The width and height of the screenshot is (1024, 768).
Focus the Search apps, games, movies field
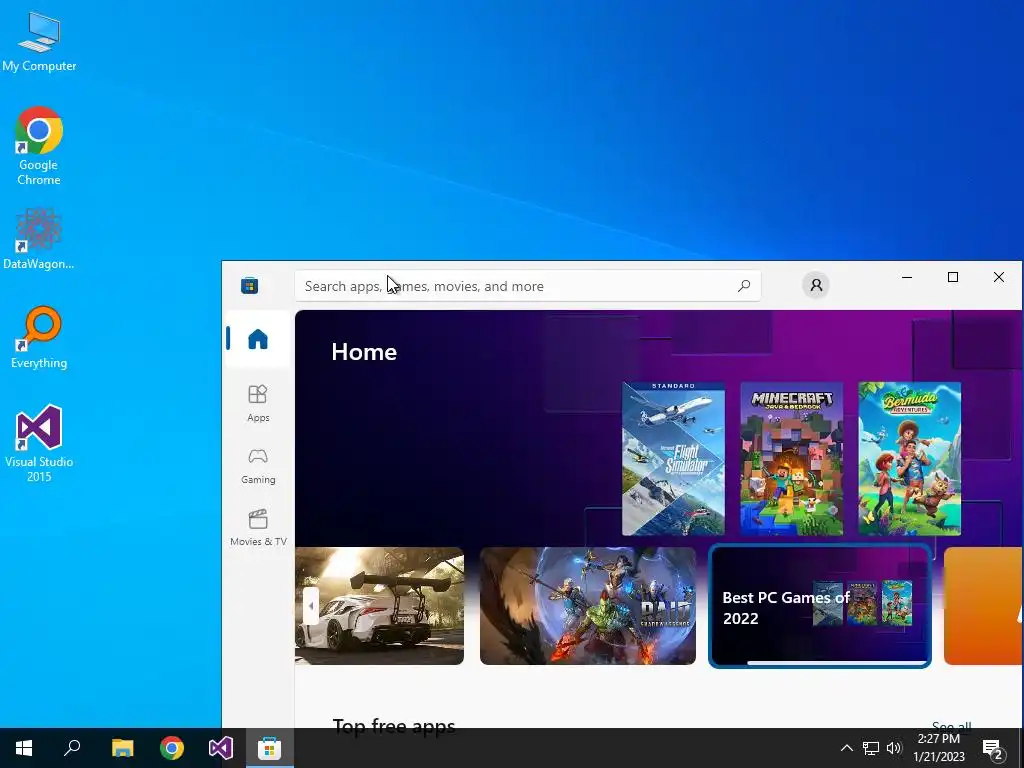coord(528,286)
